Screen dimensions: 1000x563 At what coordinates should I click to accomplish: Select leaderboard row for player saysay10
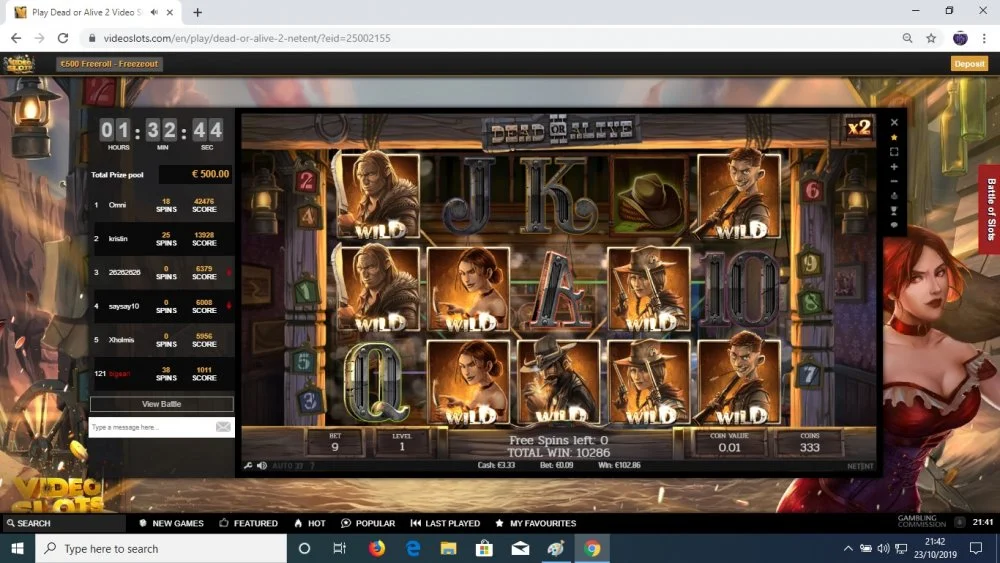click(162, 307)
